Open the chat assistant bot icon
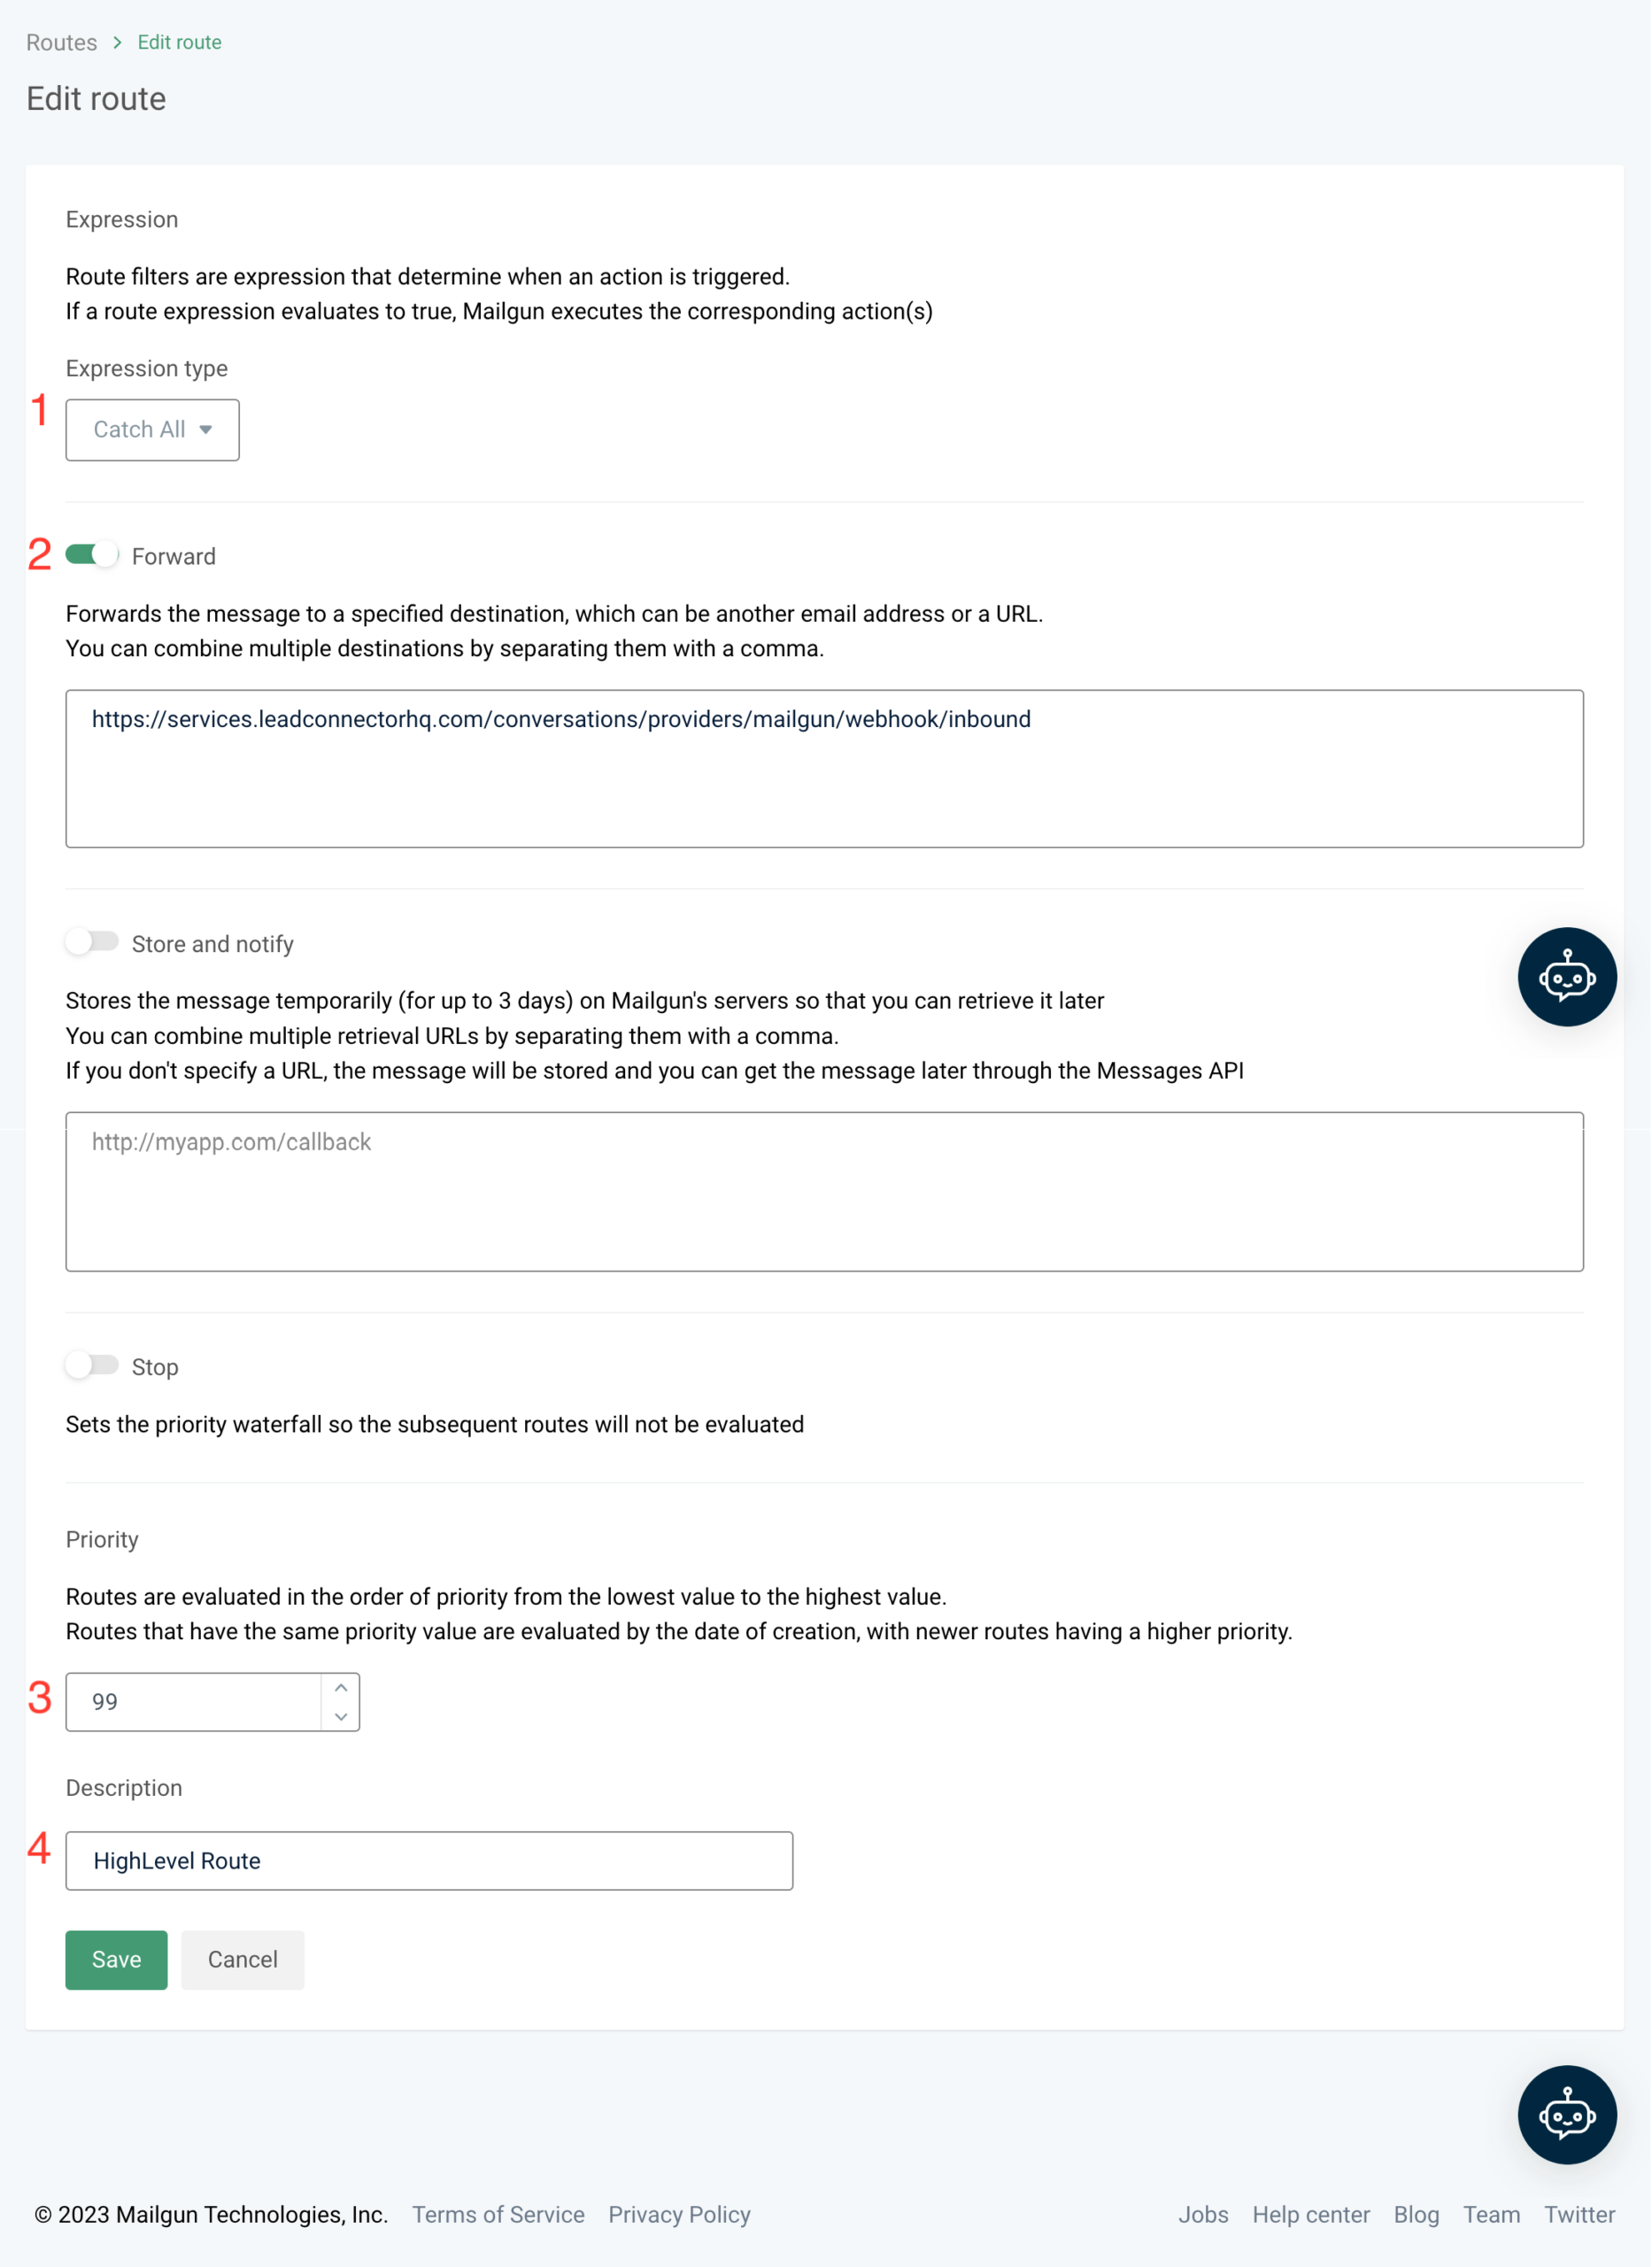Image resolution: width=1652 pixels, height=2267 pixels. [1566, 977]
